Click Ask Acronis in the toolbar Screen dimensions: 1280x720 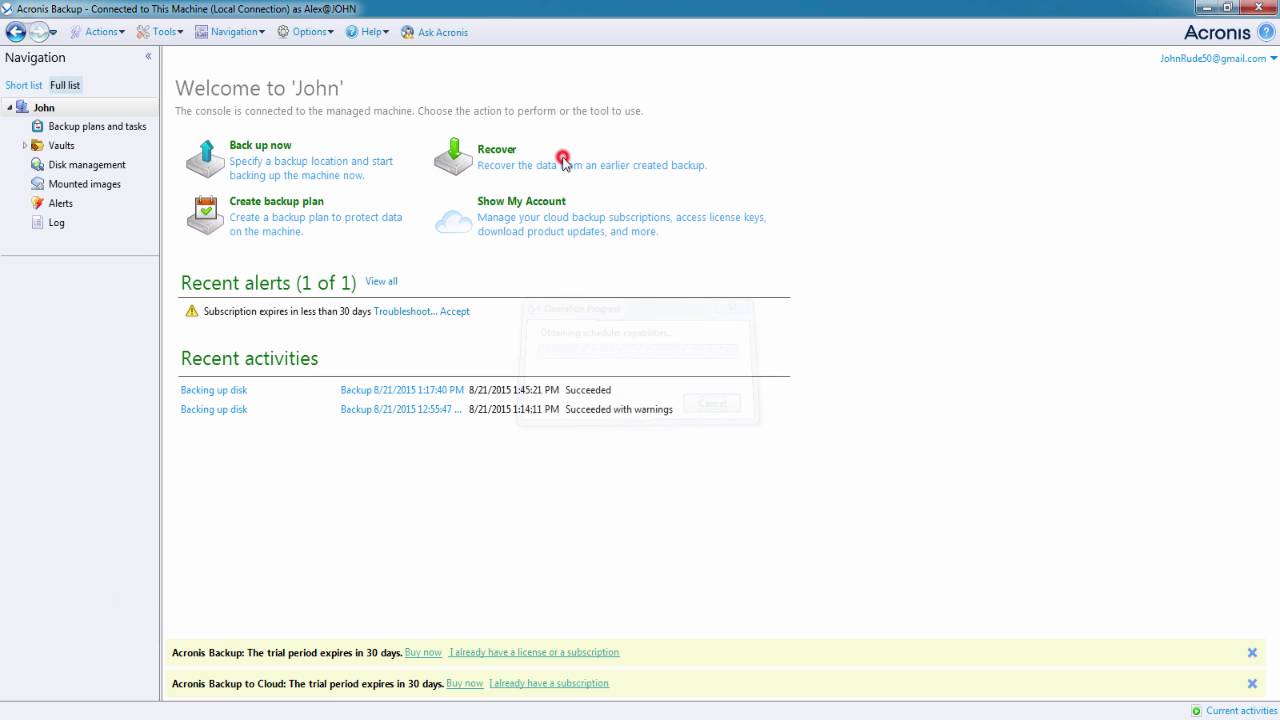pyautogui.click(x=434, y=32)
